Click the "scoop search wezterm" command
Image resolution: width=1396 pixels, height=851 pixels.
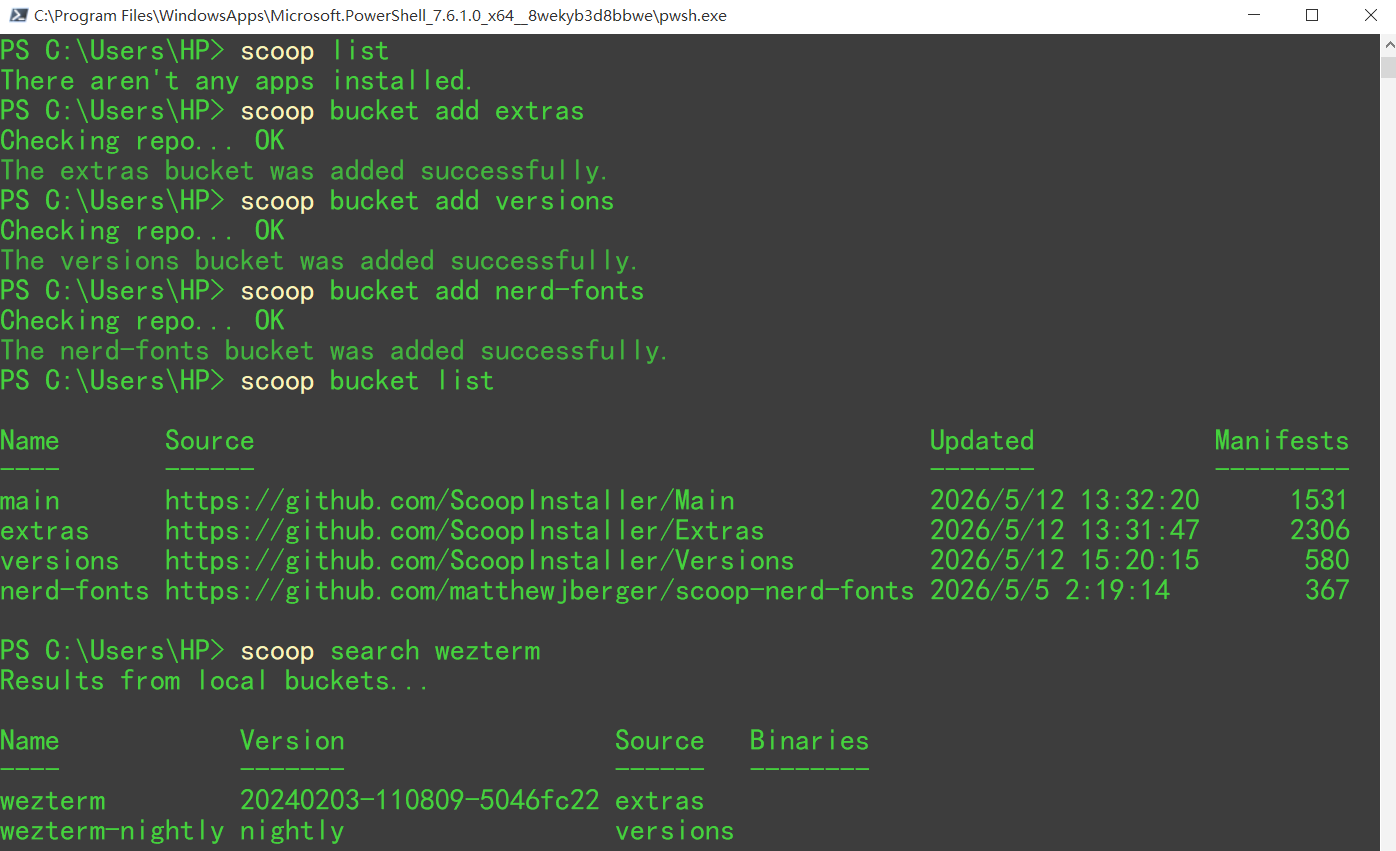coord(390,651)
